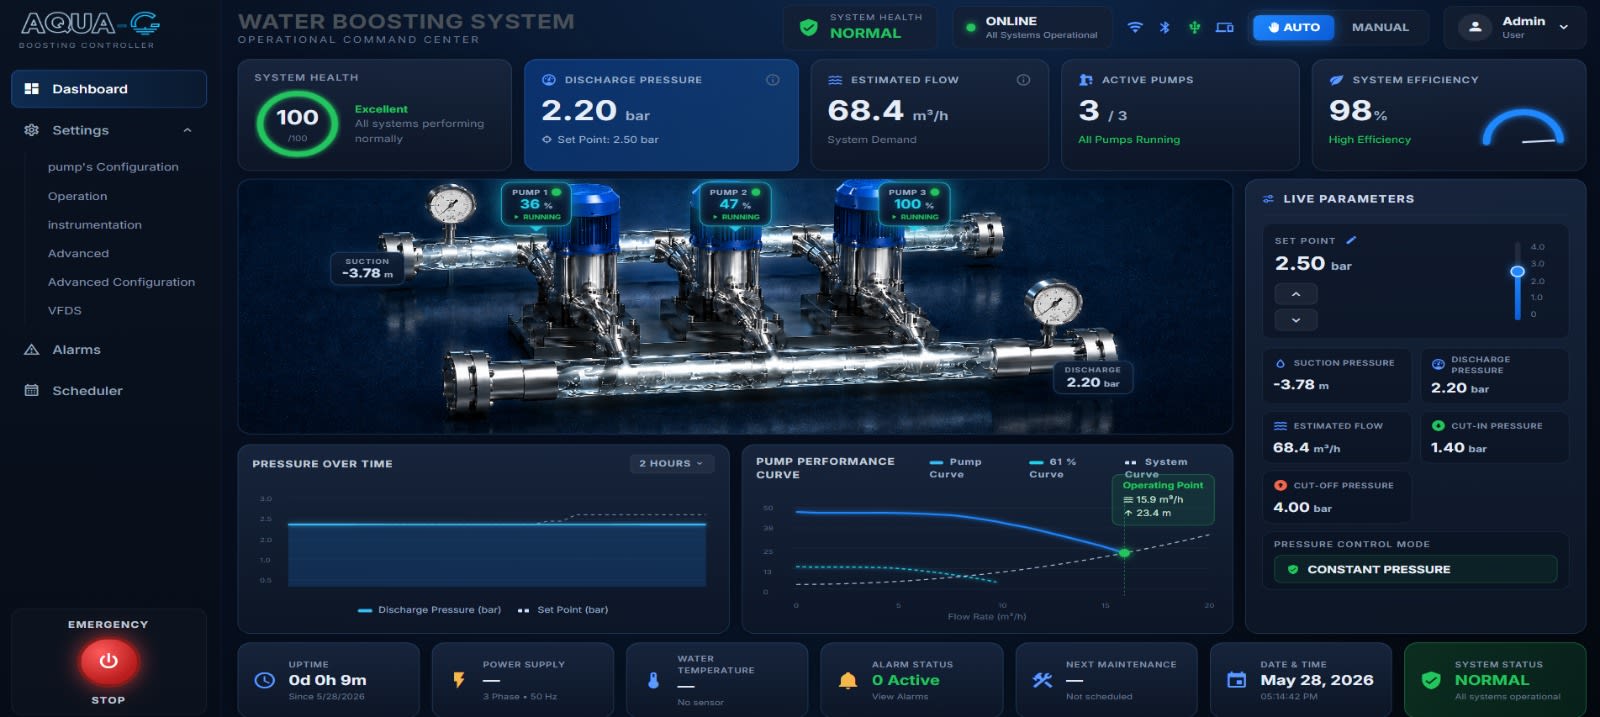Click the System Efficiency gauge arc
1600x717 pixels.
1523,127
